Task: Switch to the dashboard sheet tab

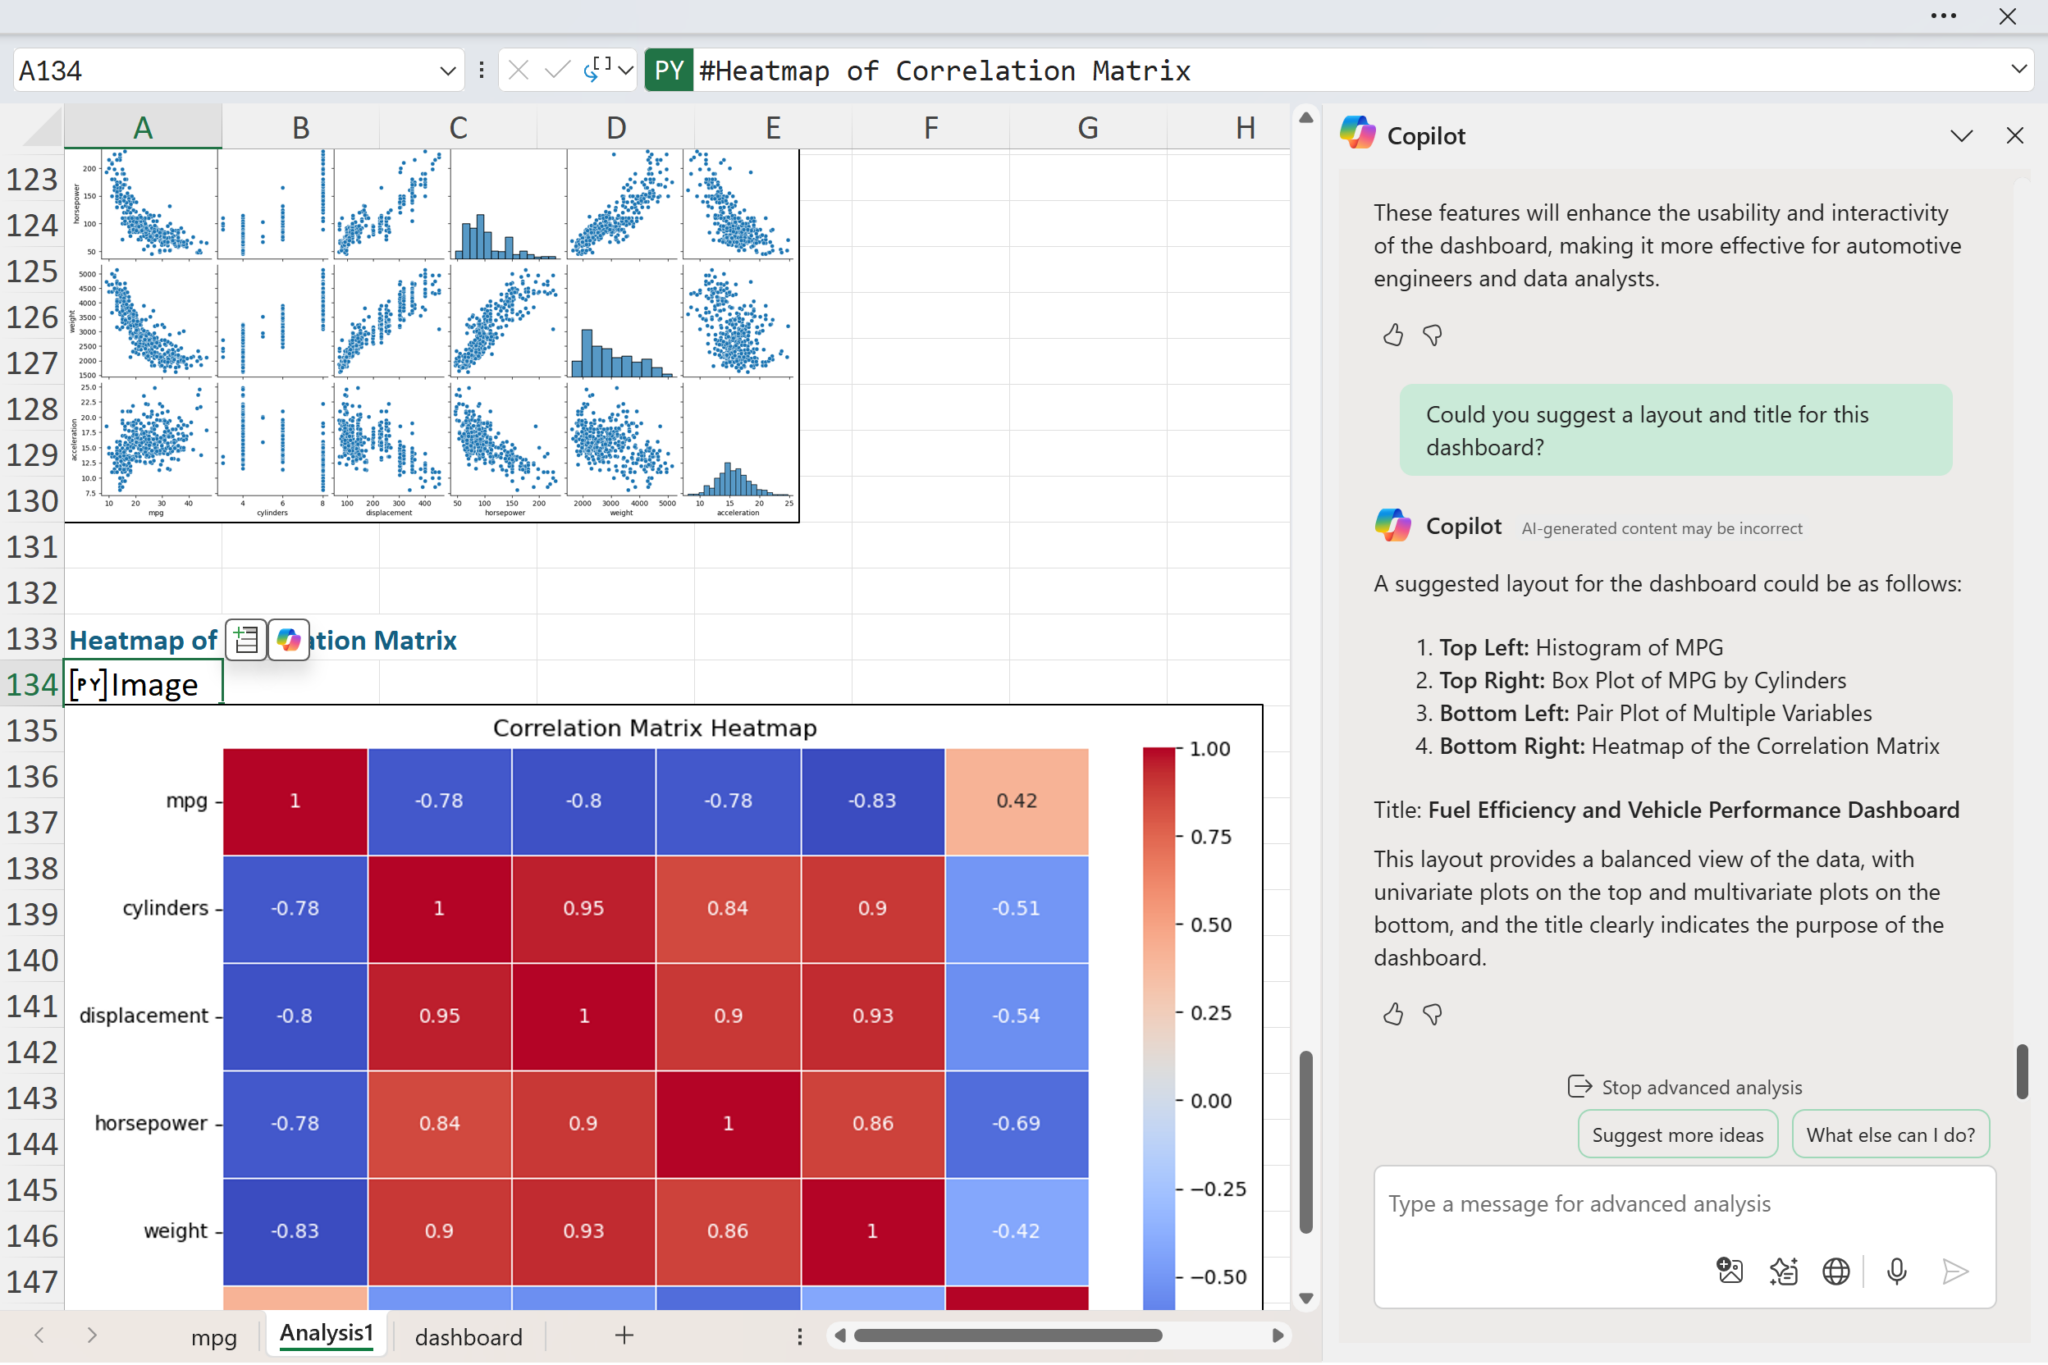Action: point(468,1337)
